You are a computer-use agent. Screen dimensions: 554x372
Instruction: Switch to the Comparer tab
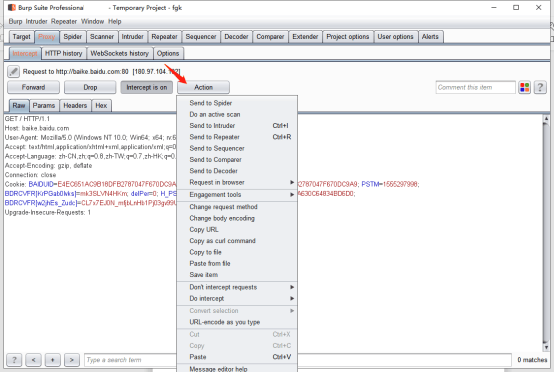tap(270, 37)
